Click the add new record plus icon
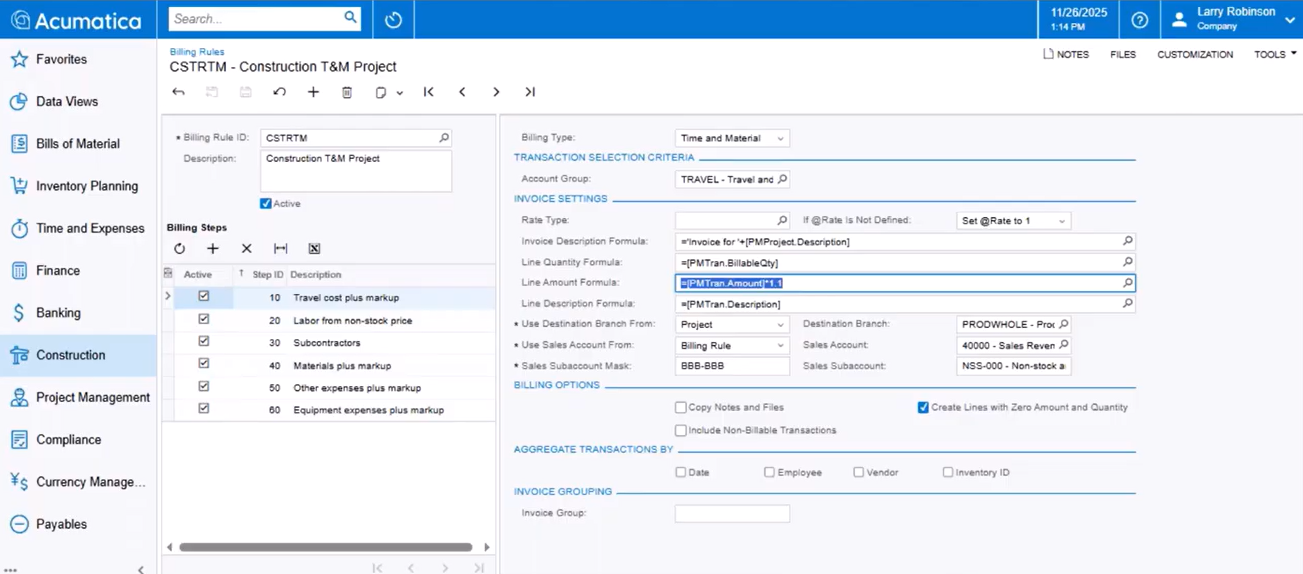Screen dimensions: 1303x574 313,92
